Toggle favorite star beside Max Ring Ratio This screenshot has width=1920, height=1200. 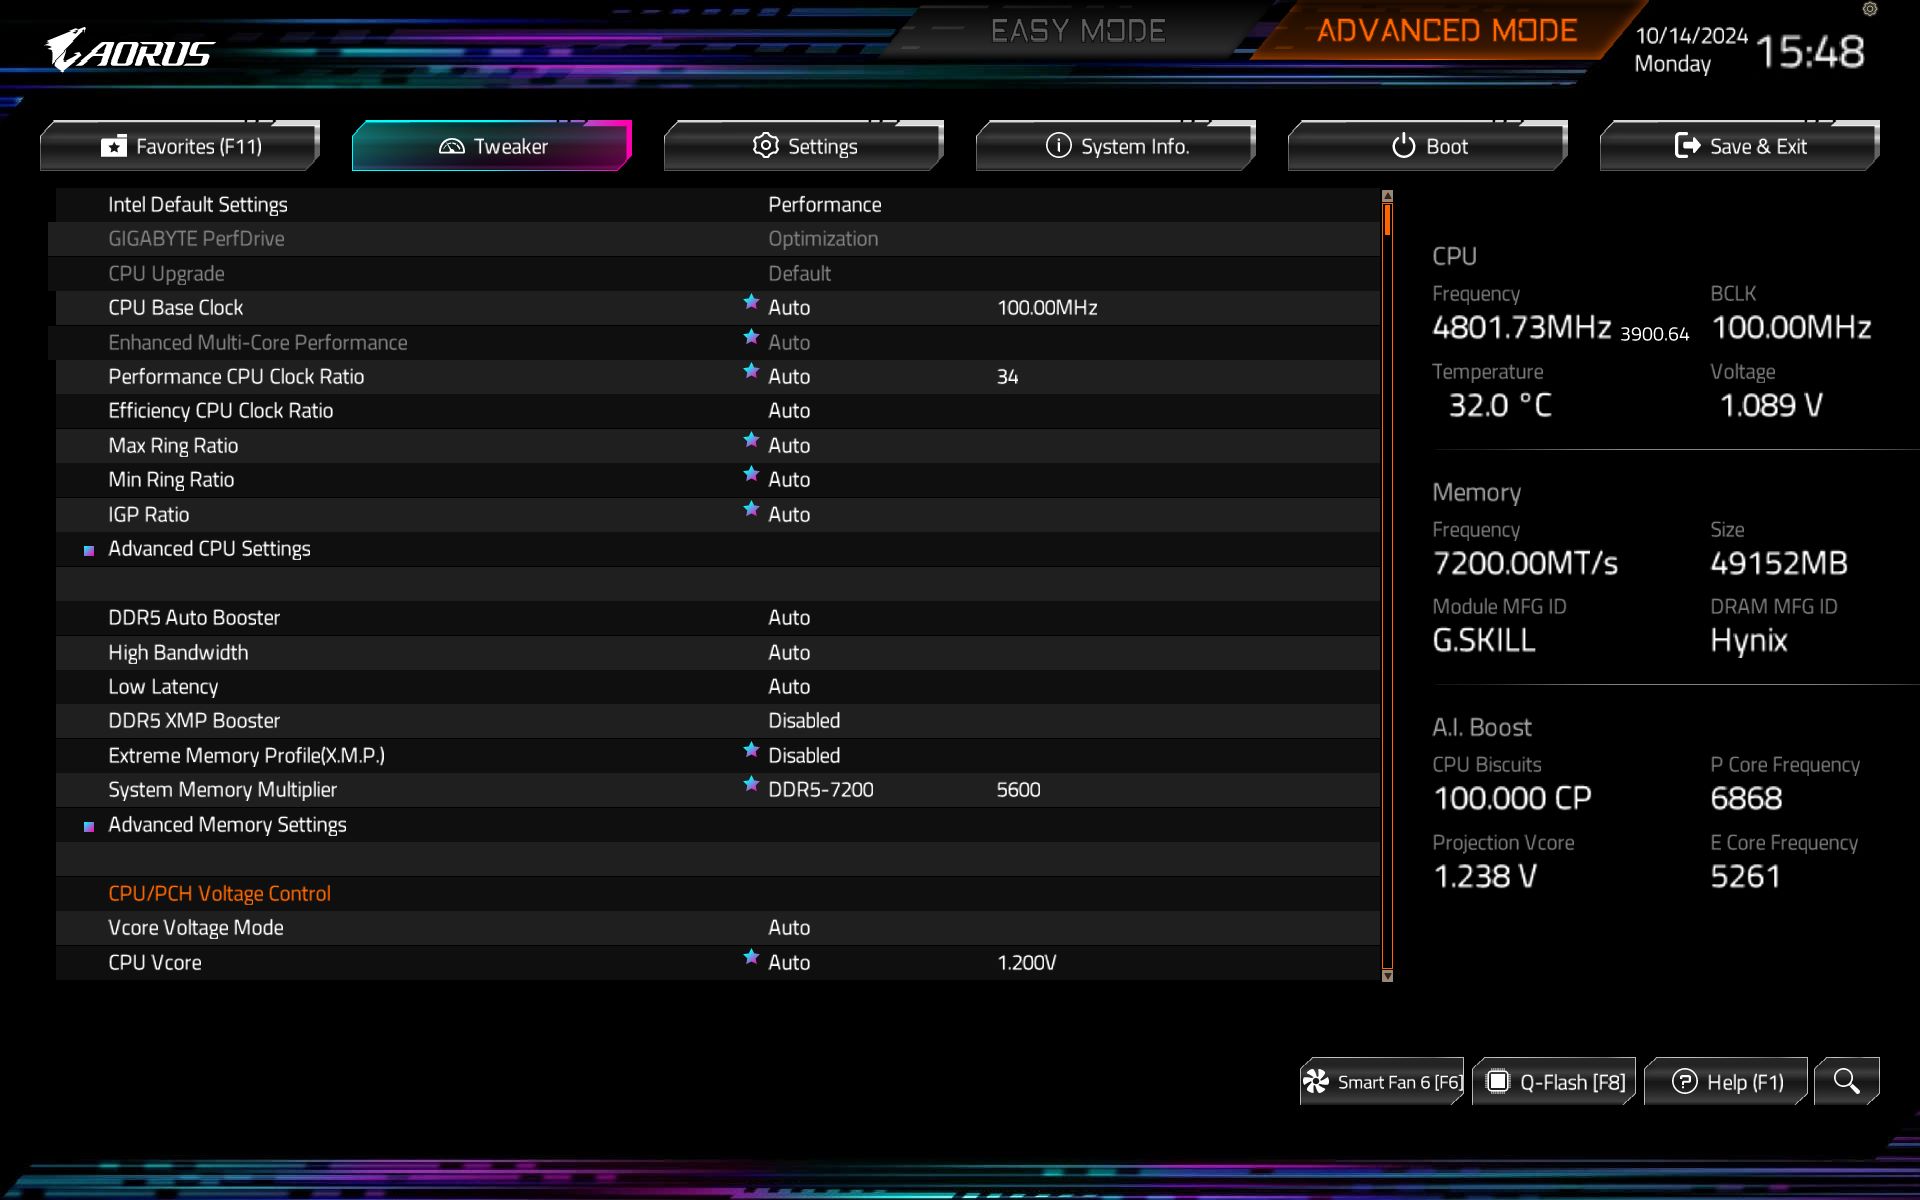pos(751,440)
